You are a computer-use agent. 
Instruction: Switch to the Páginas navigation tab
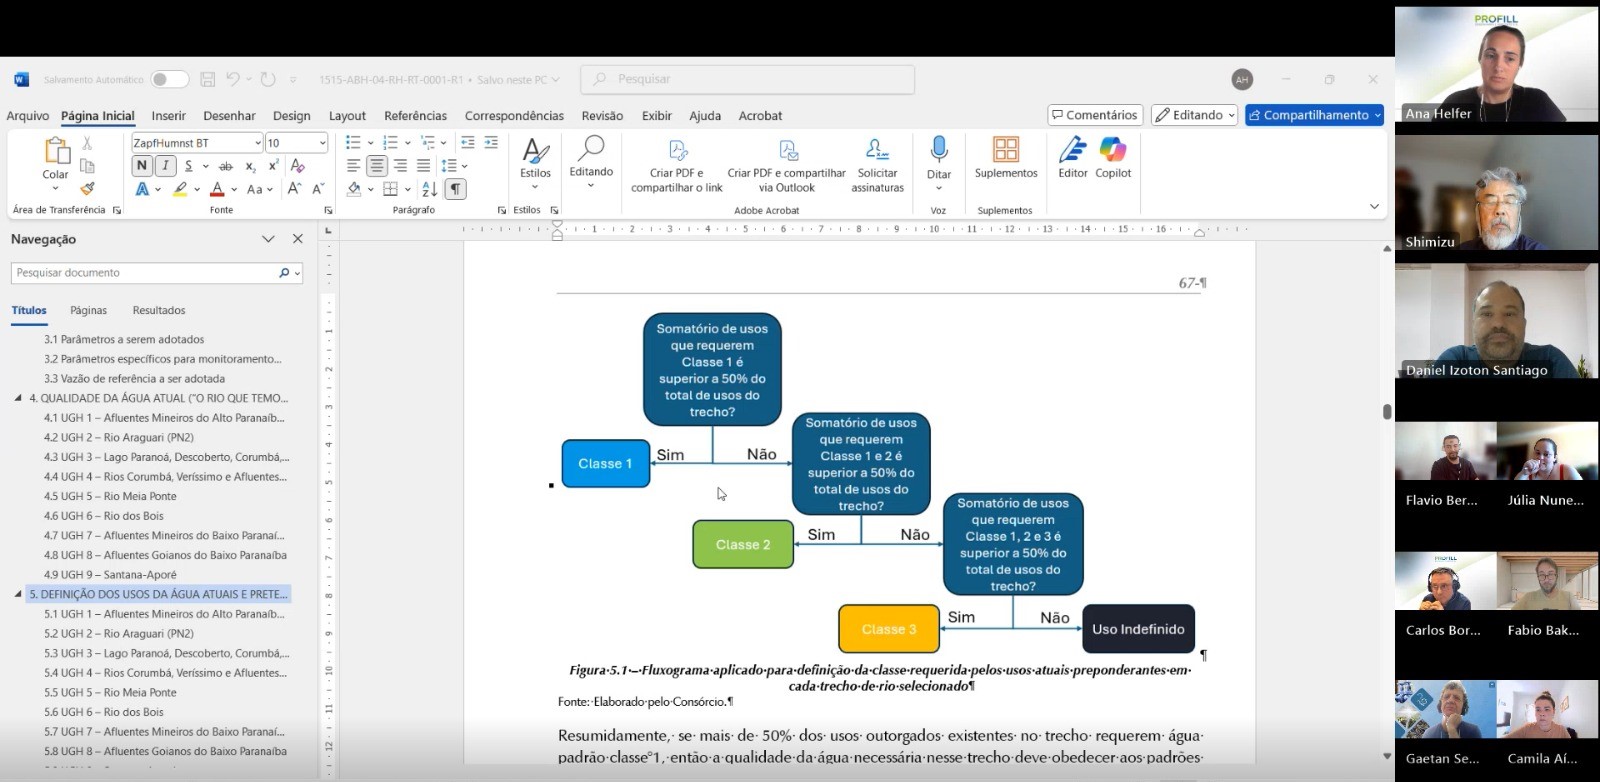[x=88, y=310]
